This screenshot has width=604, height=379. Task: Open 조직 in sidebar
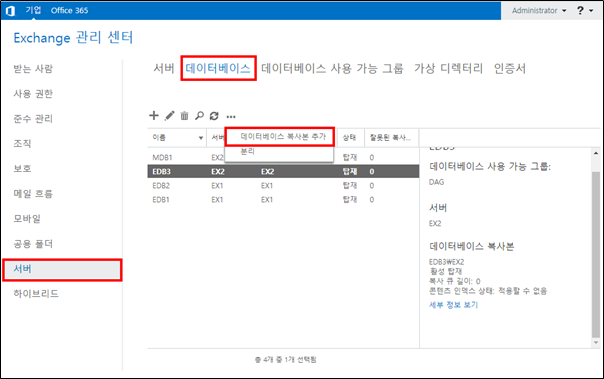[x=22, y=144]
